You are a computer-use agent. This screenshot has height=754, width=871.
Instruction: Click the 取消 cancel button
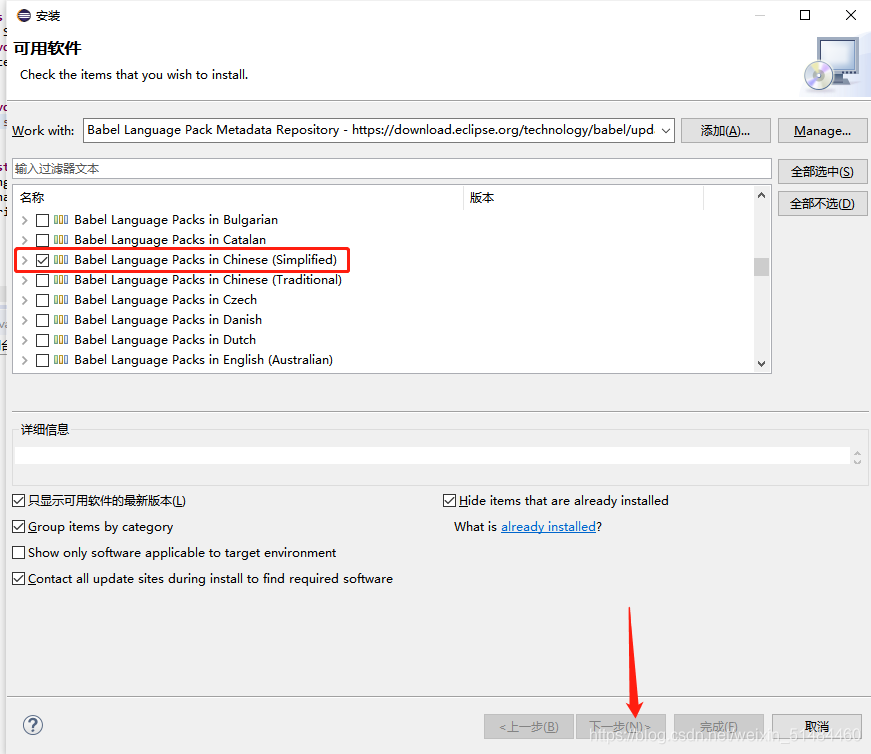(817, 726)
